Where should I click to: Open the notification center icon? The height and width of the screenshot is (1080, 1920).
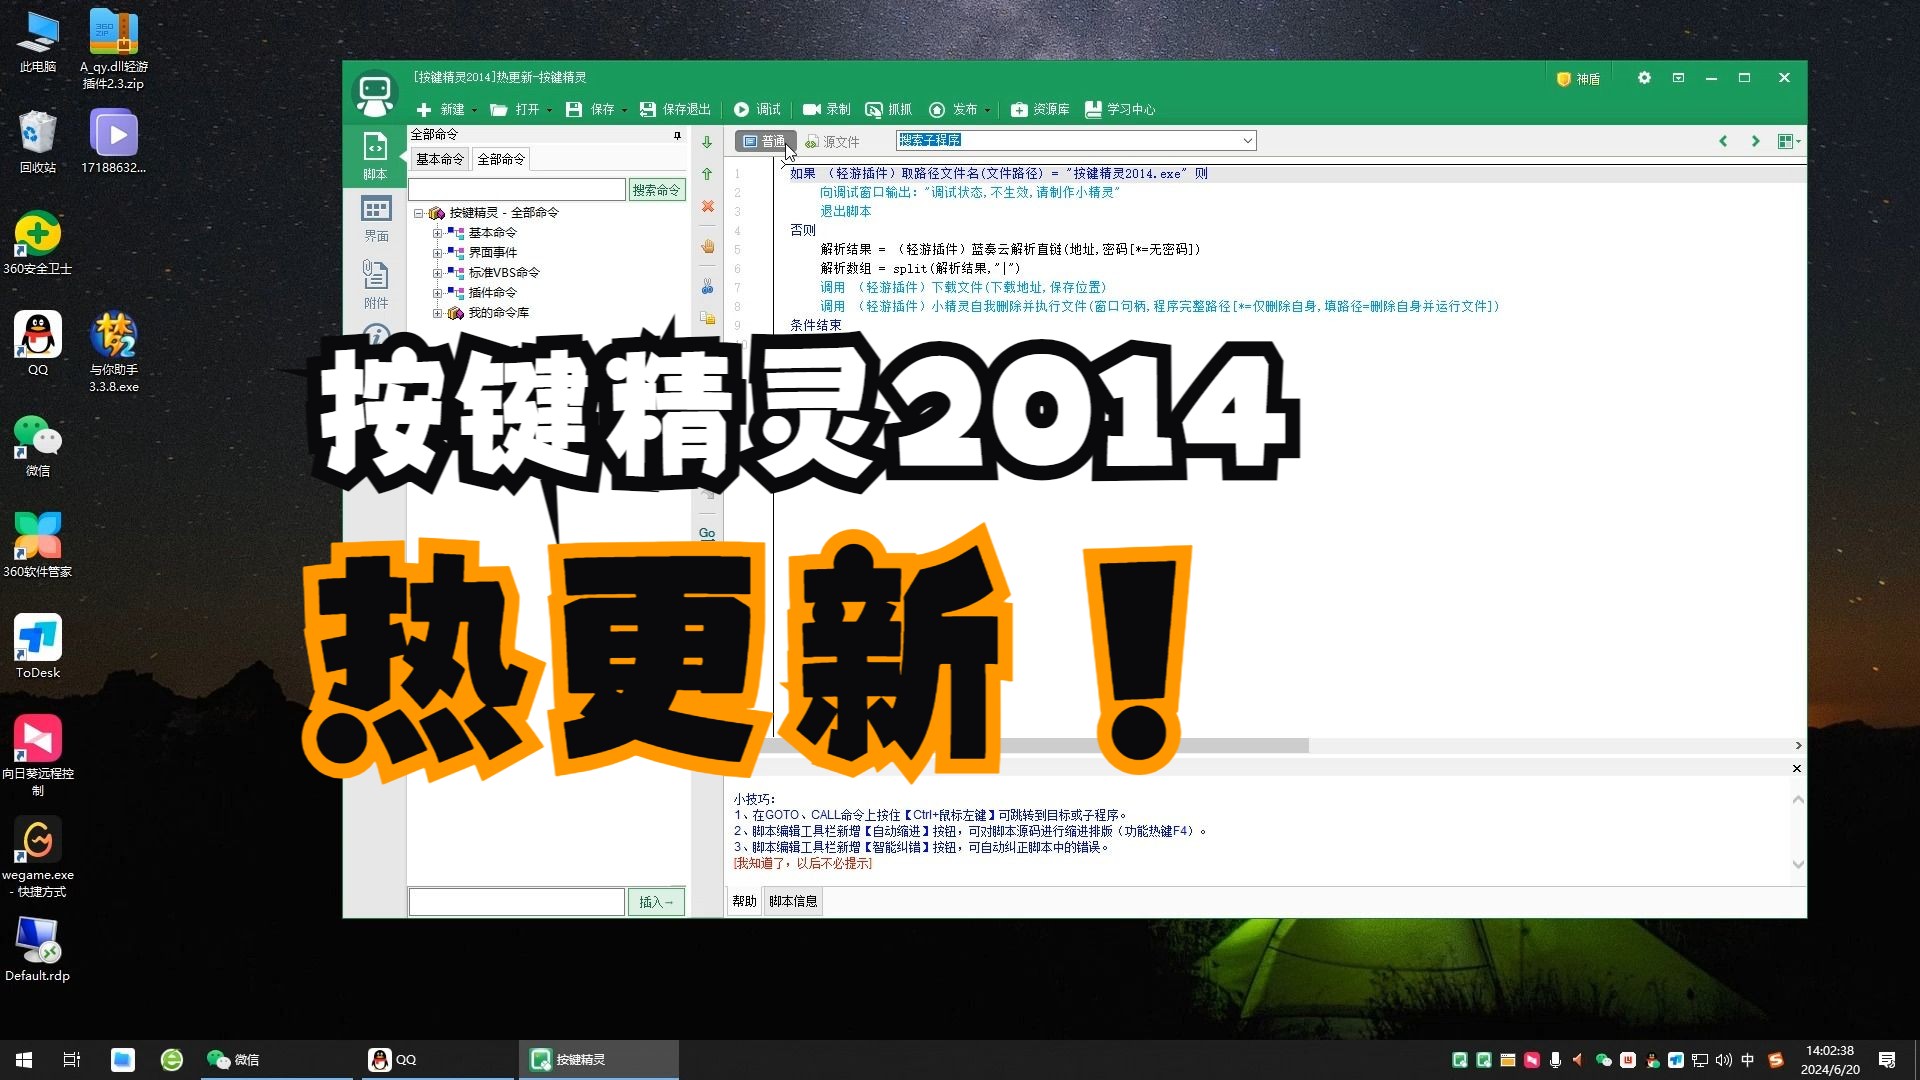click(1887, 1060)
